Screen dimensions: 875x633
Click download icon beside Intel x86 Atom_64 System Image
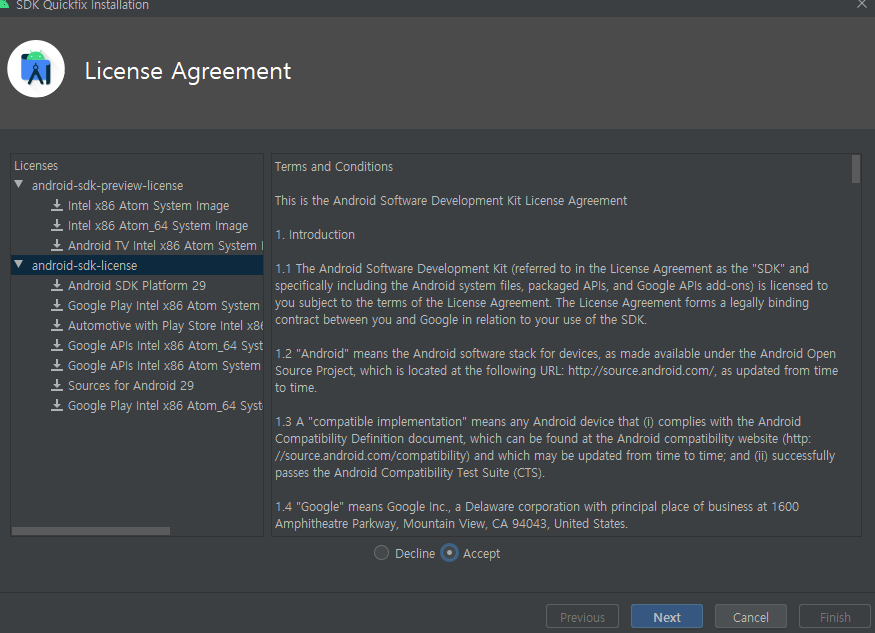pos(56,226)
